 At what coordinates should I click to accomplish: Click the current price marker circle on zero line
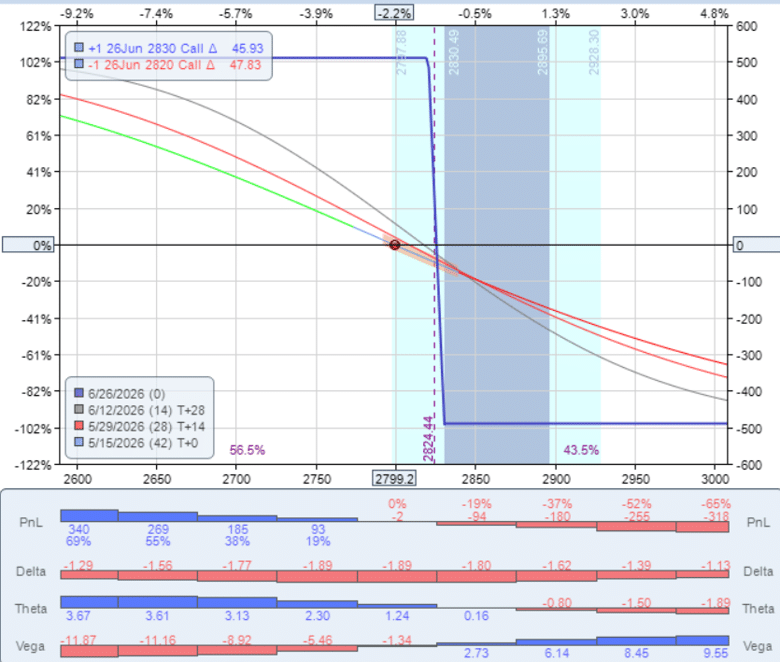tap(394, 245)
